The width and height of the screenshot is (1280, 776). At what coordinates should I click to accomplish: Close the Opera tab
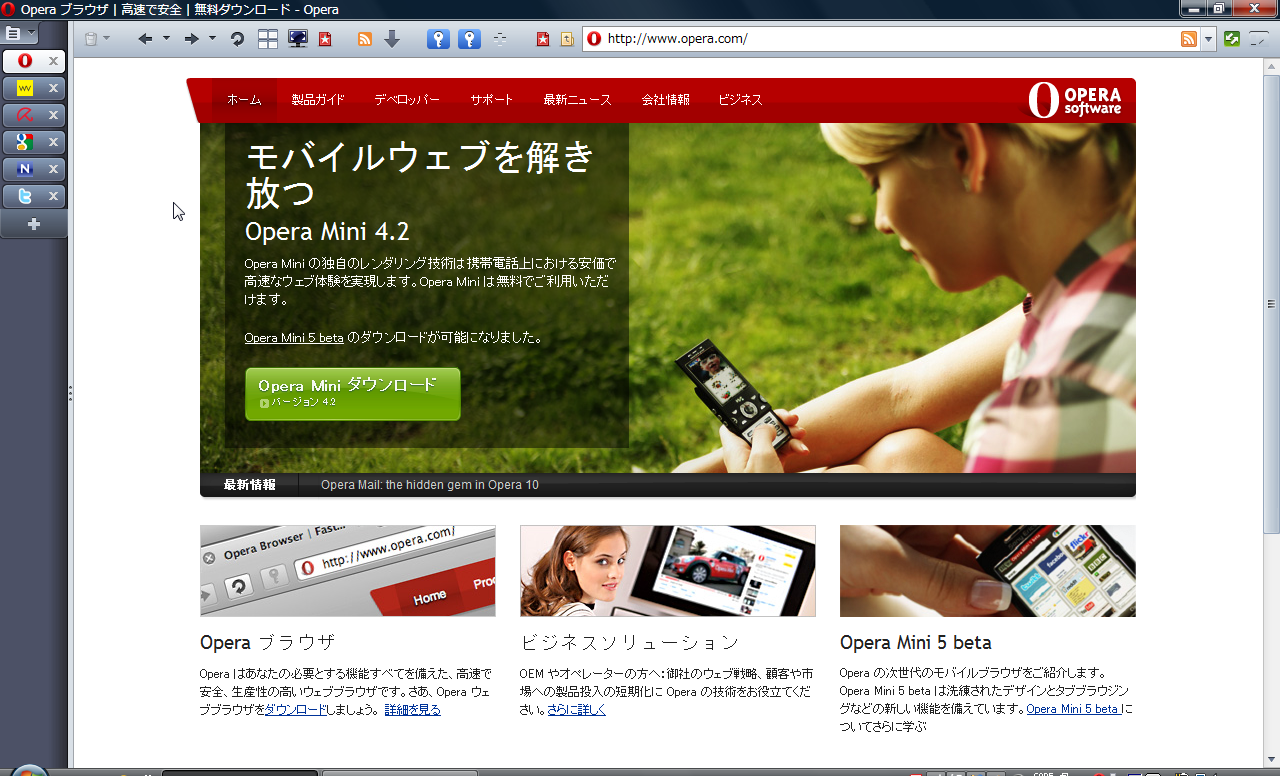(x=54, y=61)
